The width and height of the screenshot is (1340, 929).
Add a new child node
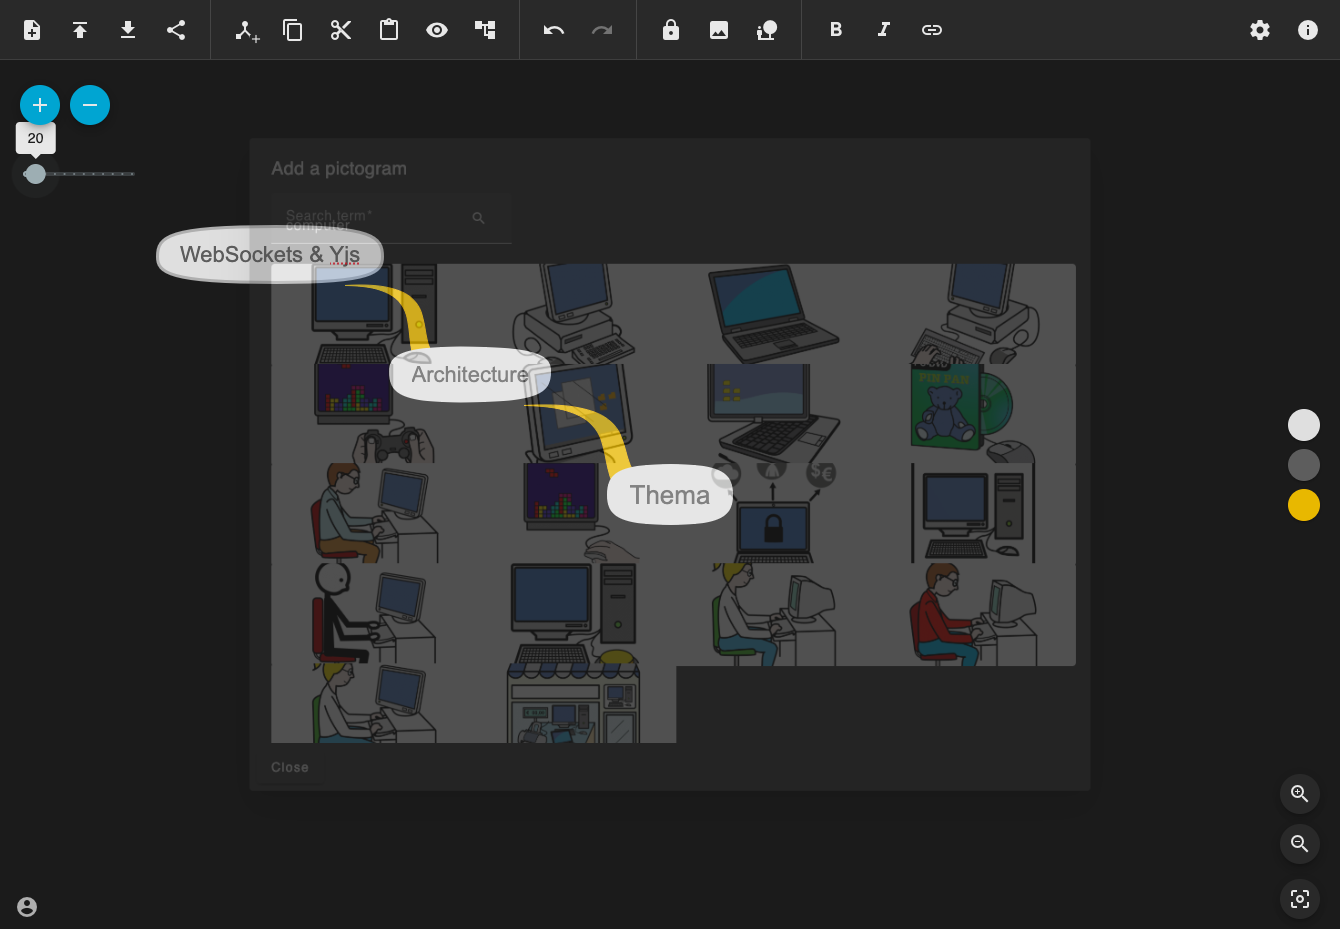click(246, 30)
